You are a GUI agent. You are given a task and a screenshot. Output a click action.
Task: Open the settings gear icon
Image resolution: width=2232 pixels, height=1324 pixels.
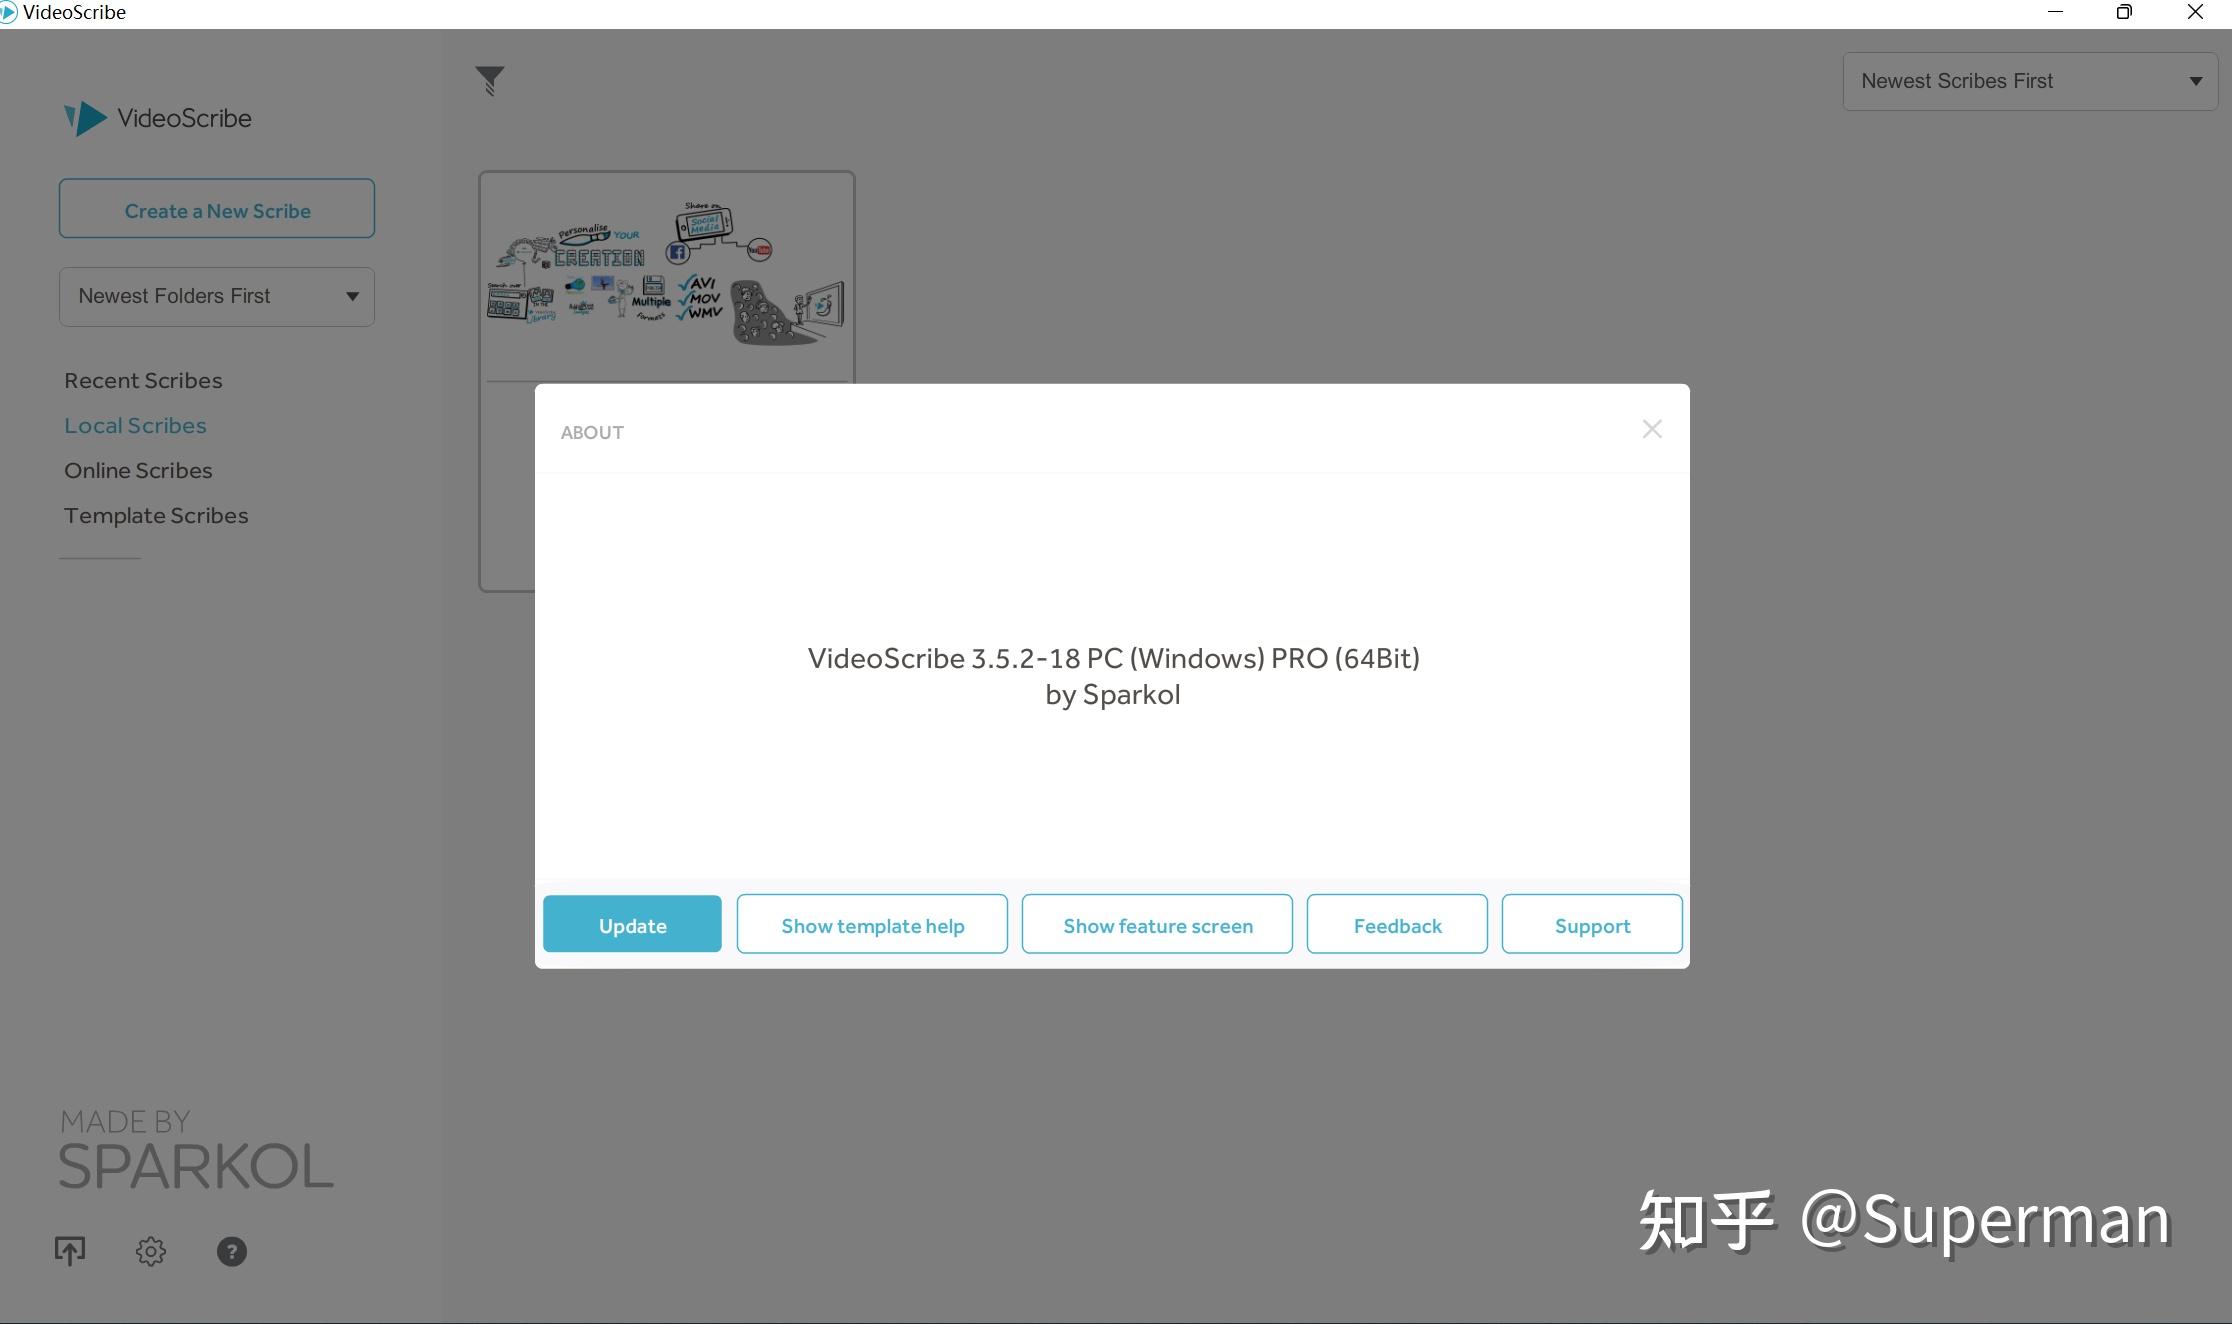point(150,1251)
